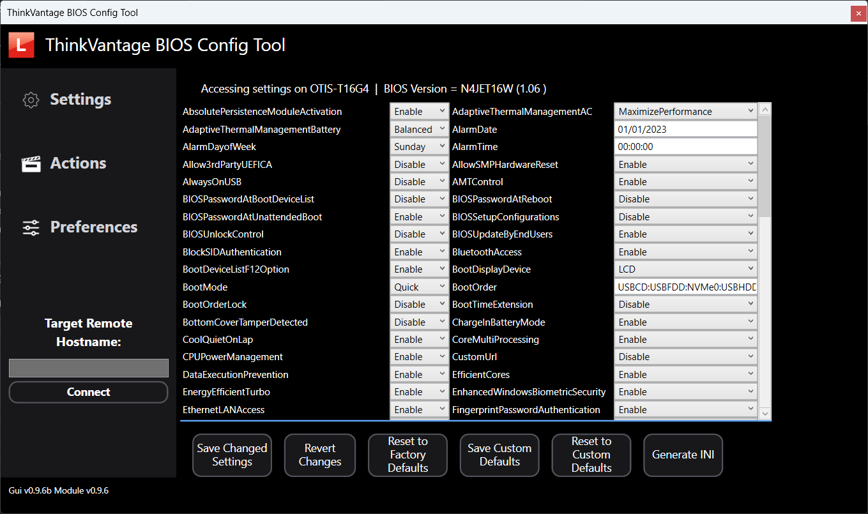Screen dimensions: 868x514
Task: Open the BIOSPasswordAtBootDeviceList dropdown
Action: pos(419,199)
